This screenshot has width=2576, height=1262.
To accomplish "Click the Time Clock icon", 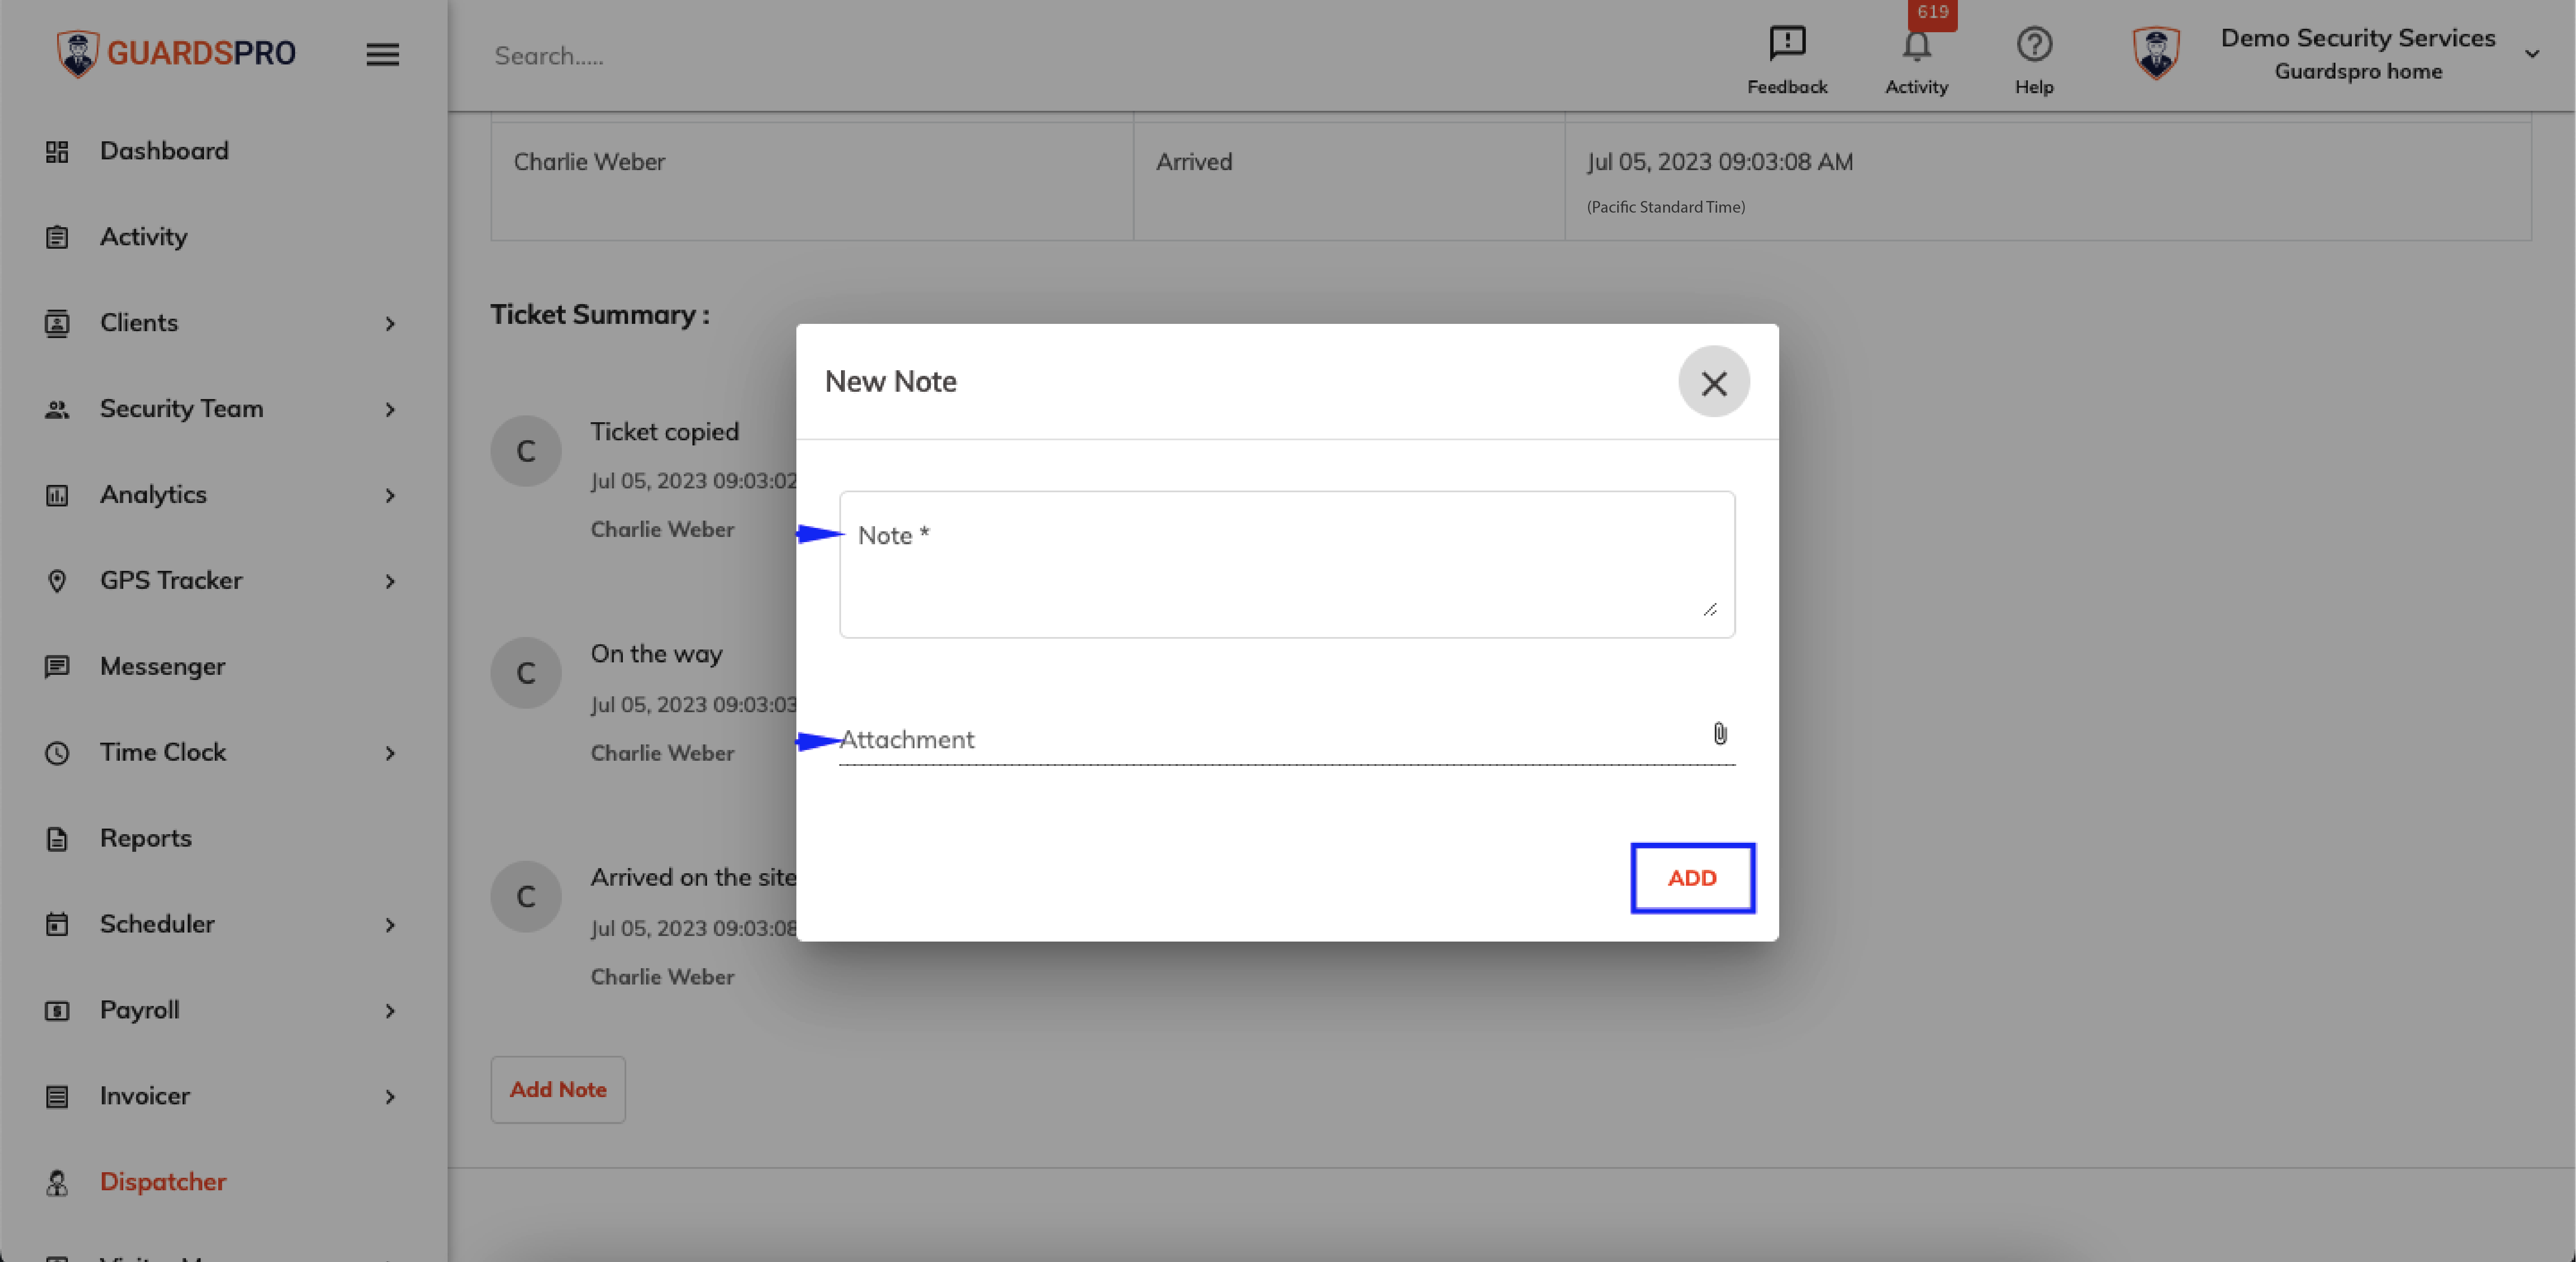I will click(x=57, y=753).
